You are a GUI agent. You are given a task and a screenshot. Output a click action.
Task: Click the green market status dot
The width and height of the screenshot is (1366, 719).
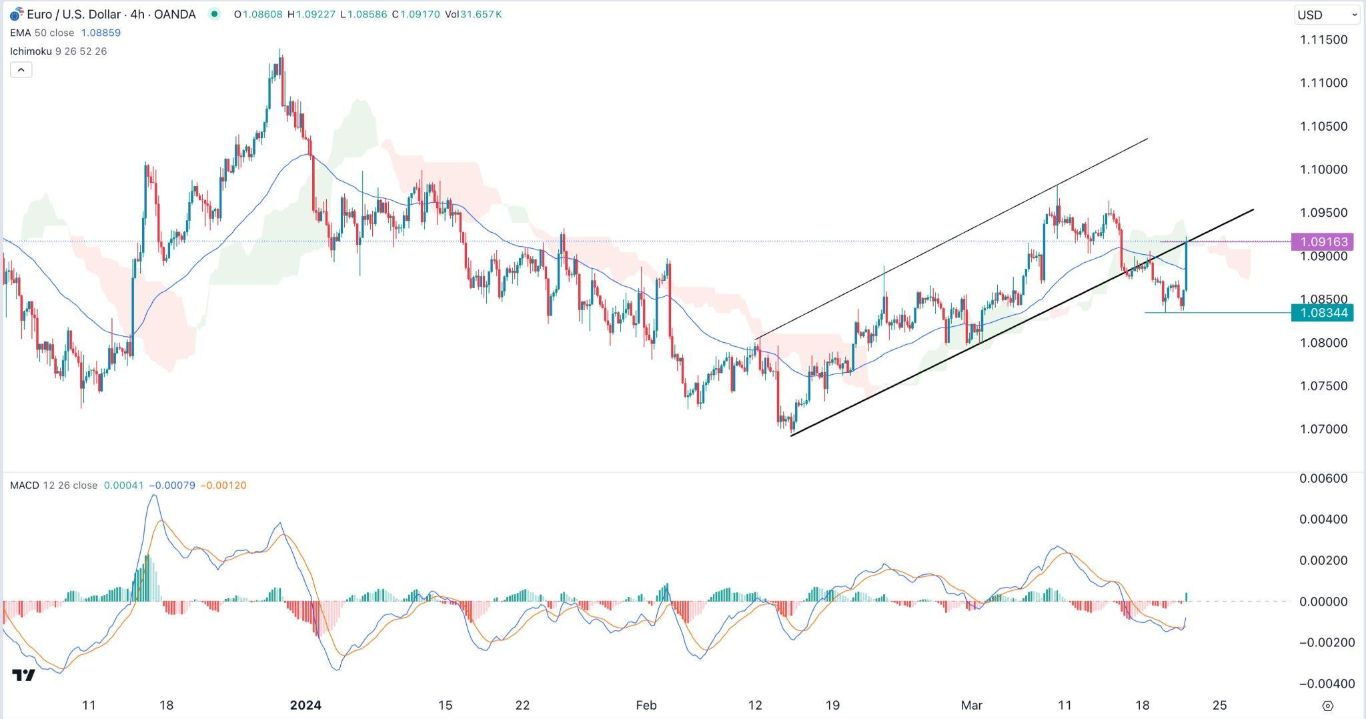(213, 14)
